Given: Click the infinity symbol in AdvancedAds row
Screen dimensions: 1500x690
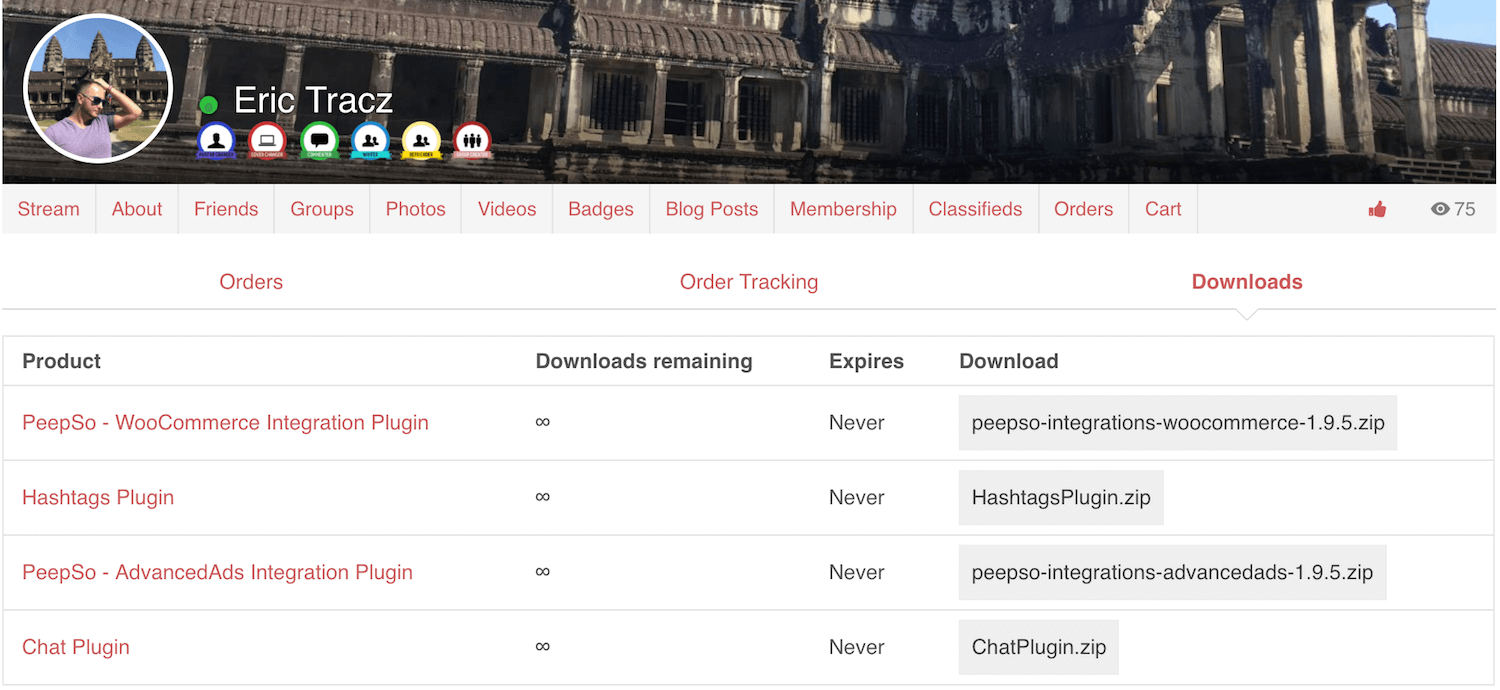Looking at the screenshot, I should (x=543, y=572).
